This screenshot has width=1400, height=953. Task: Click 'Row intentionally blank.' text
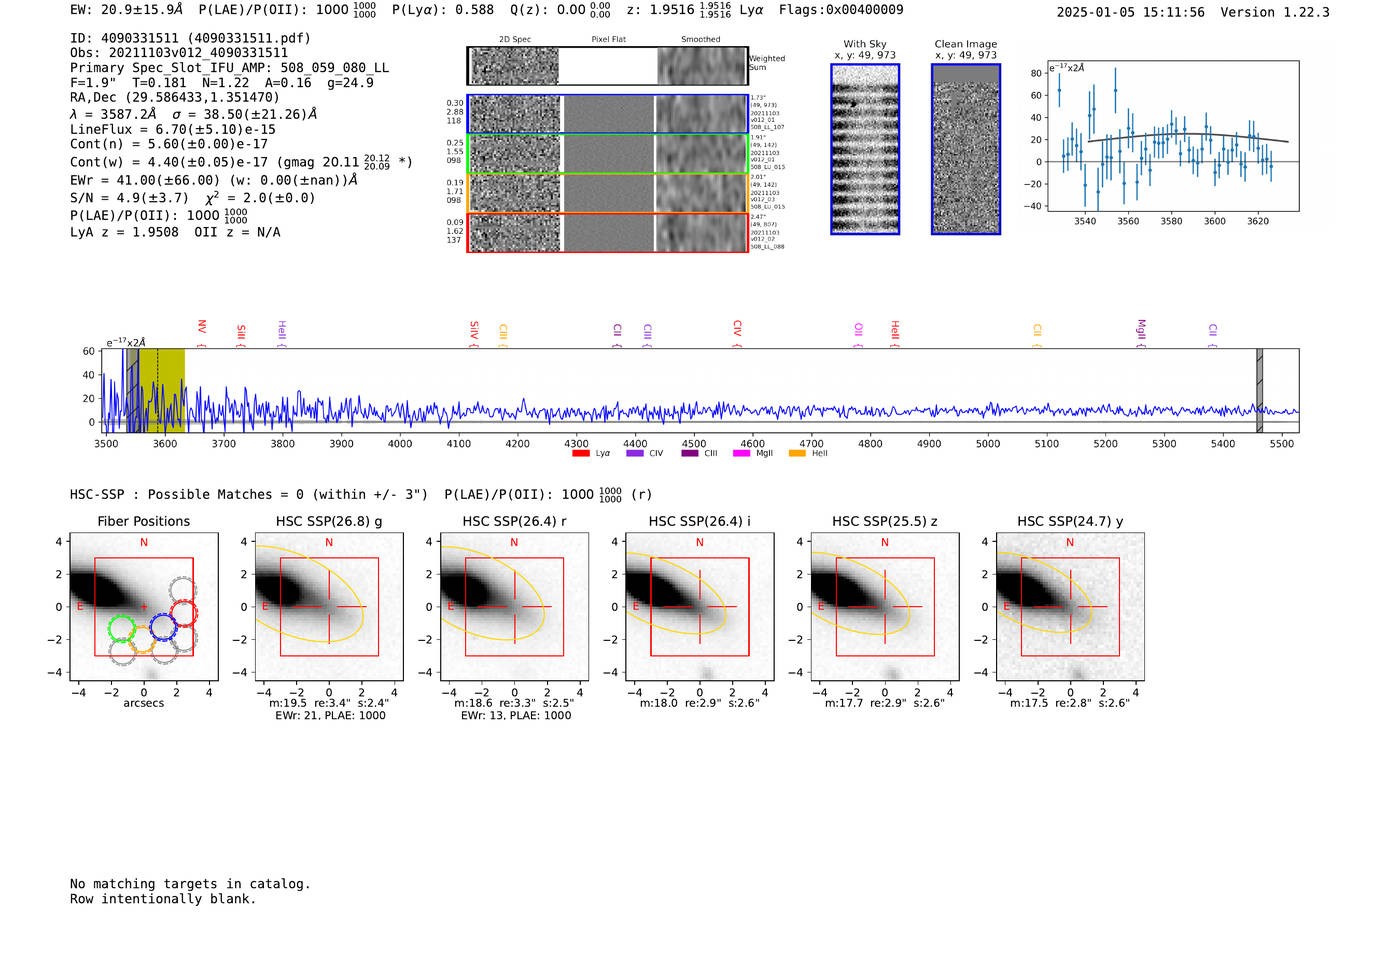pos(163,899)
